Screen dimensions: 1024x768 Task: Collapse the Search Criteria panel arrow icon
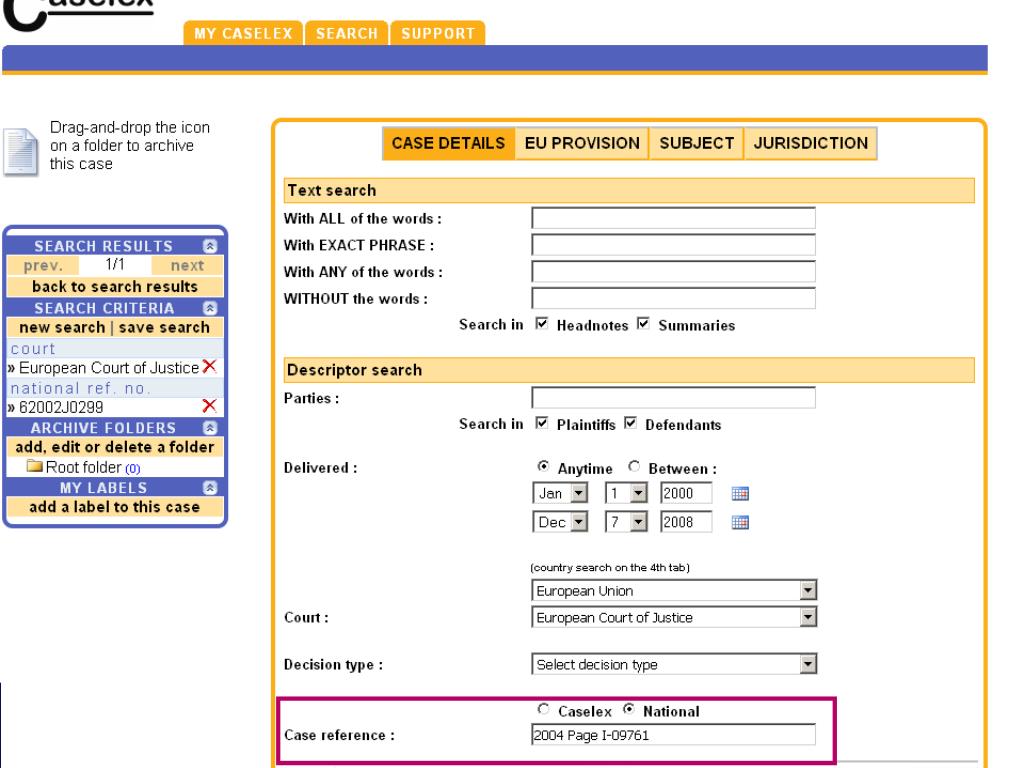(x=210, y=308)
